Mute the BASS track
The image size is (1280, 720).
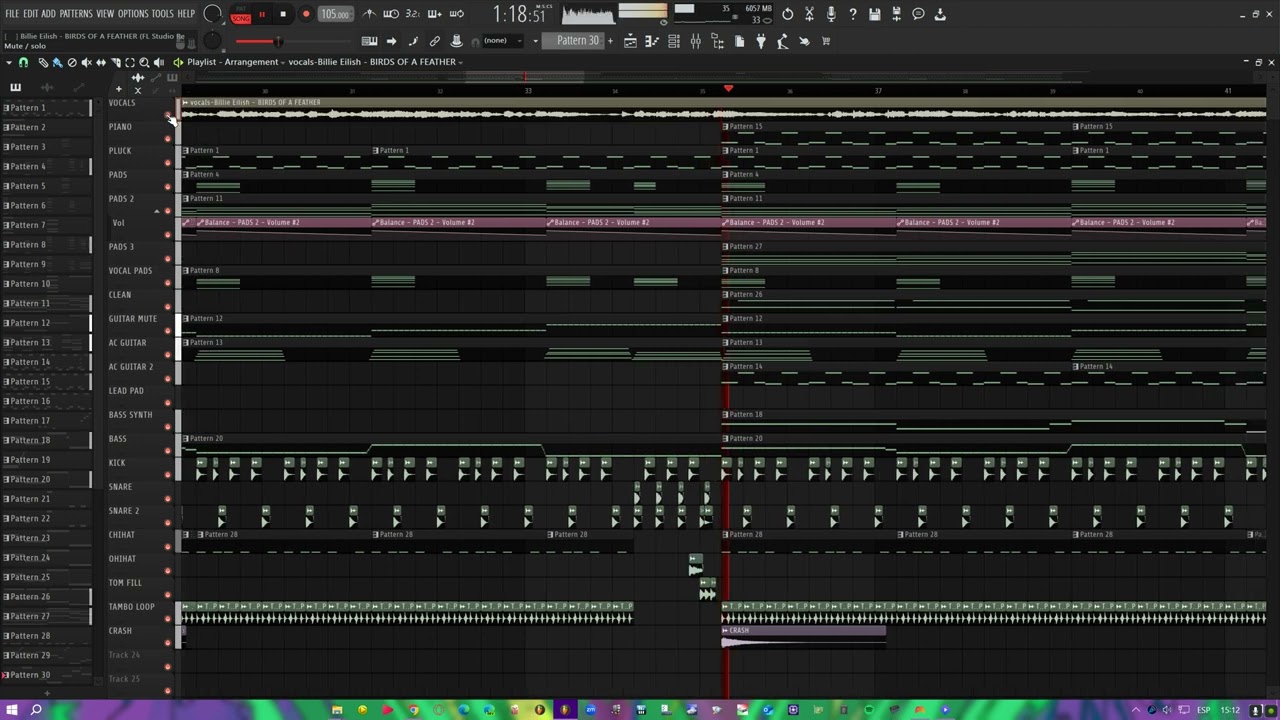167,450
